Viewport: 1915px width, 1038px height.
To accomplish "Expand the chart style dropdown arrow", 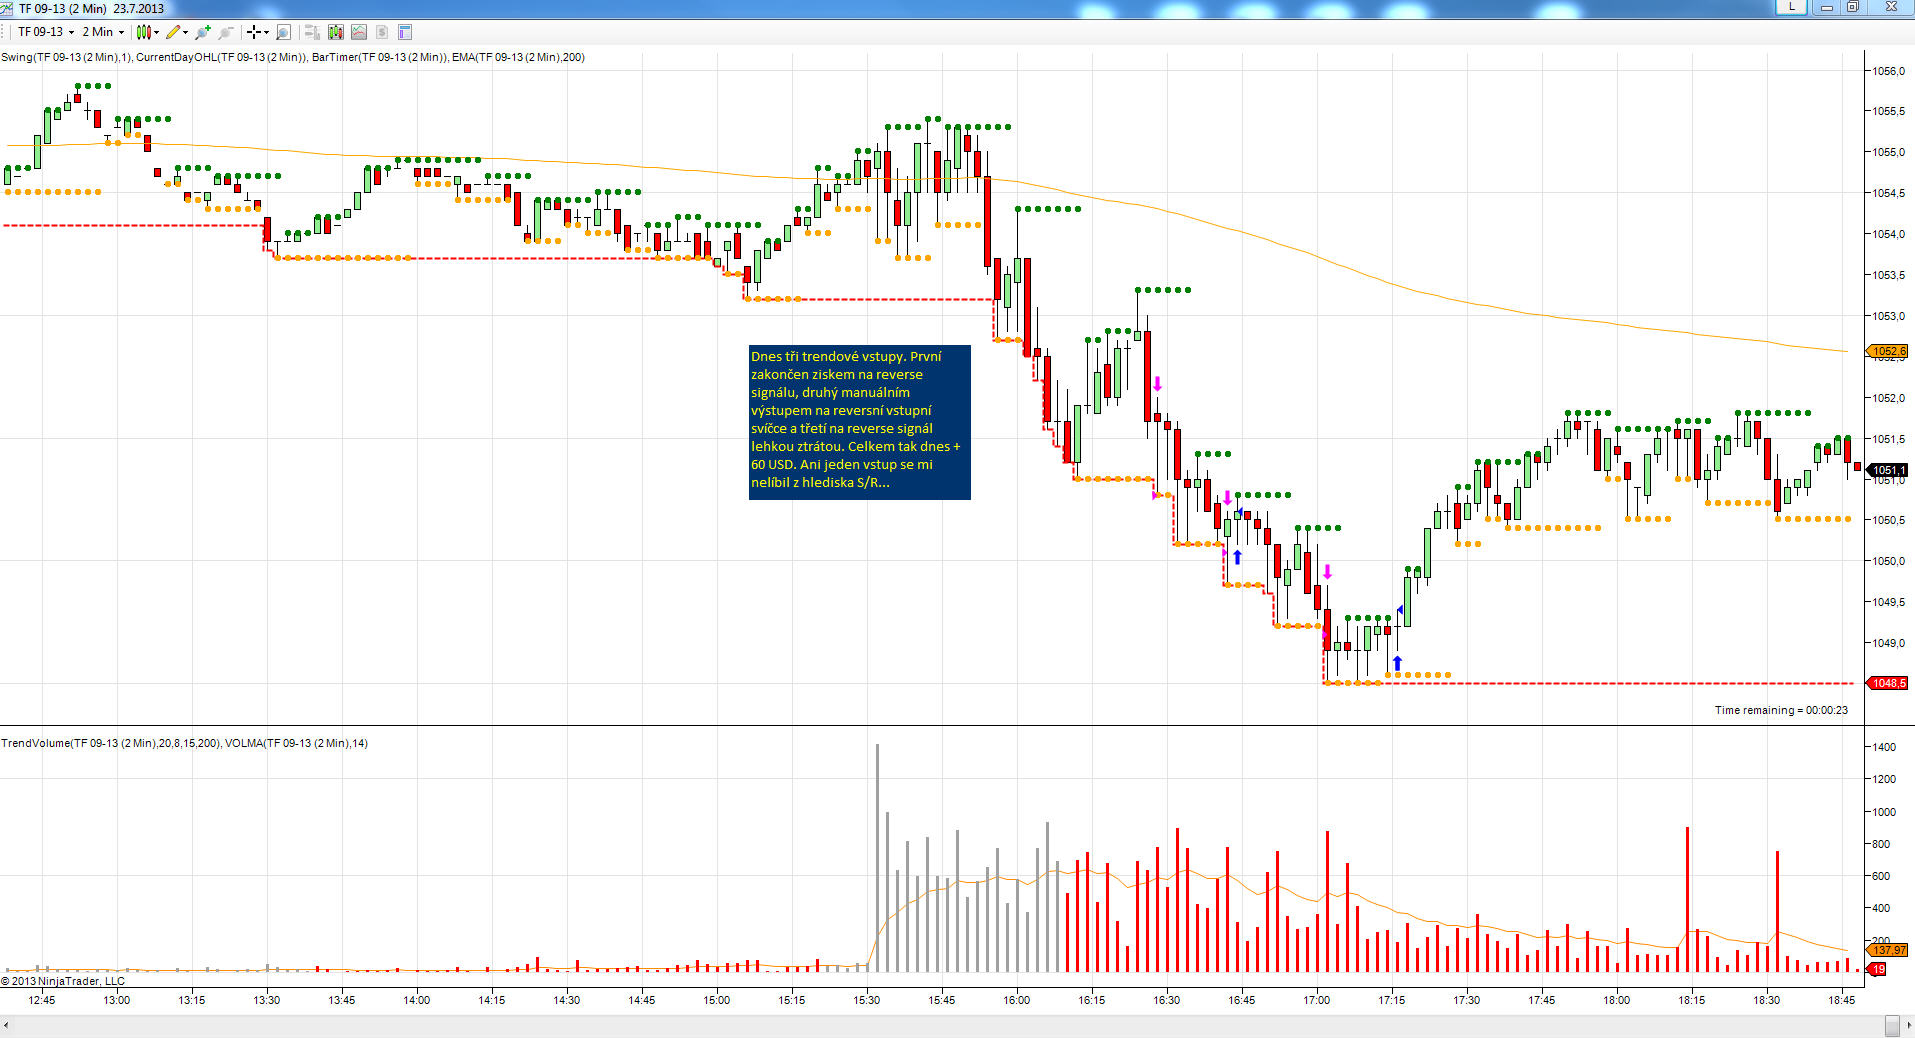I will click(156, 32).
